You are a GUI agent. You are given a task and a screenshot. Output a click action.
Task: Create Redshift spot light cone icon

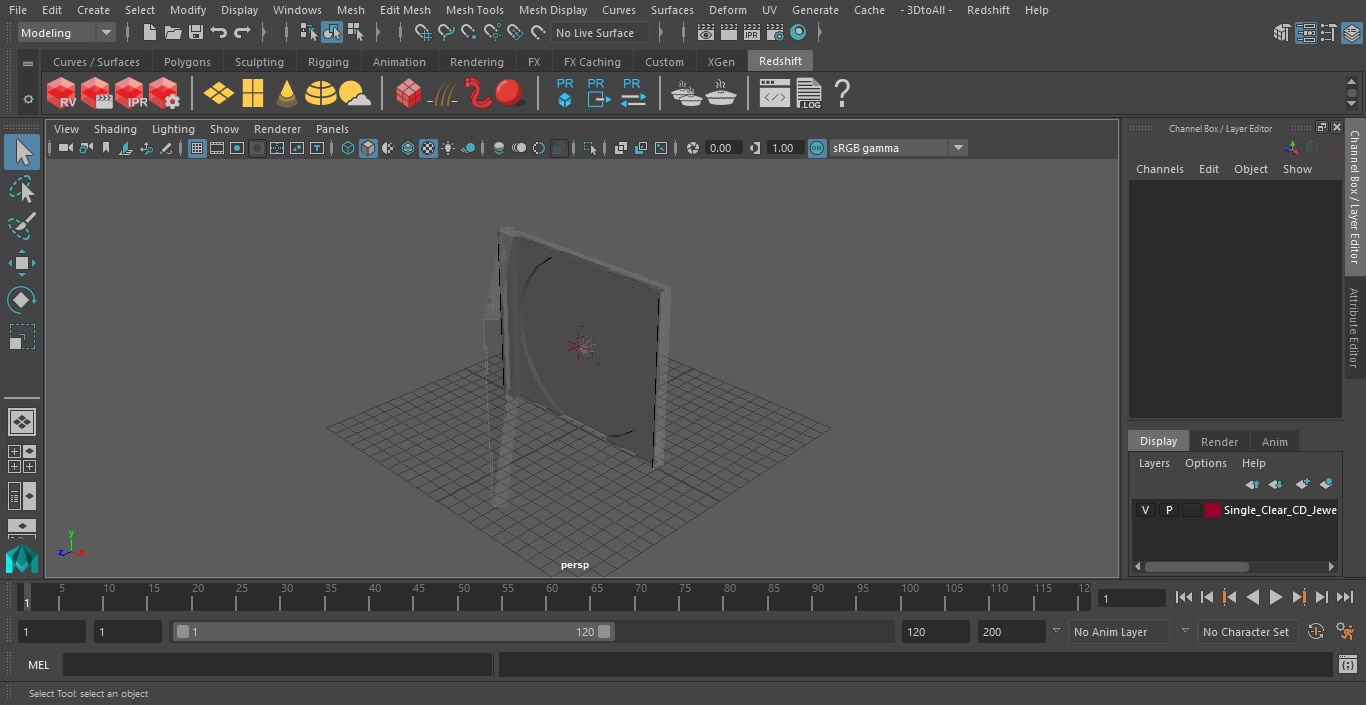point(287,94)
